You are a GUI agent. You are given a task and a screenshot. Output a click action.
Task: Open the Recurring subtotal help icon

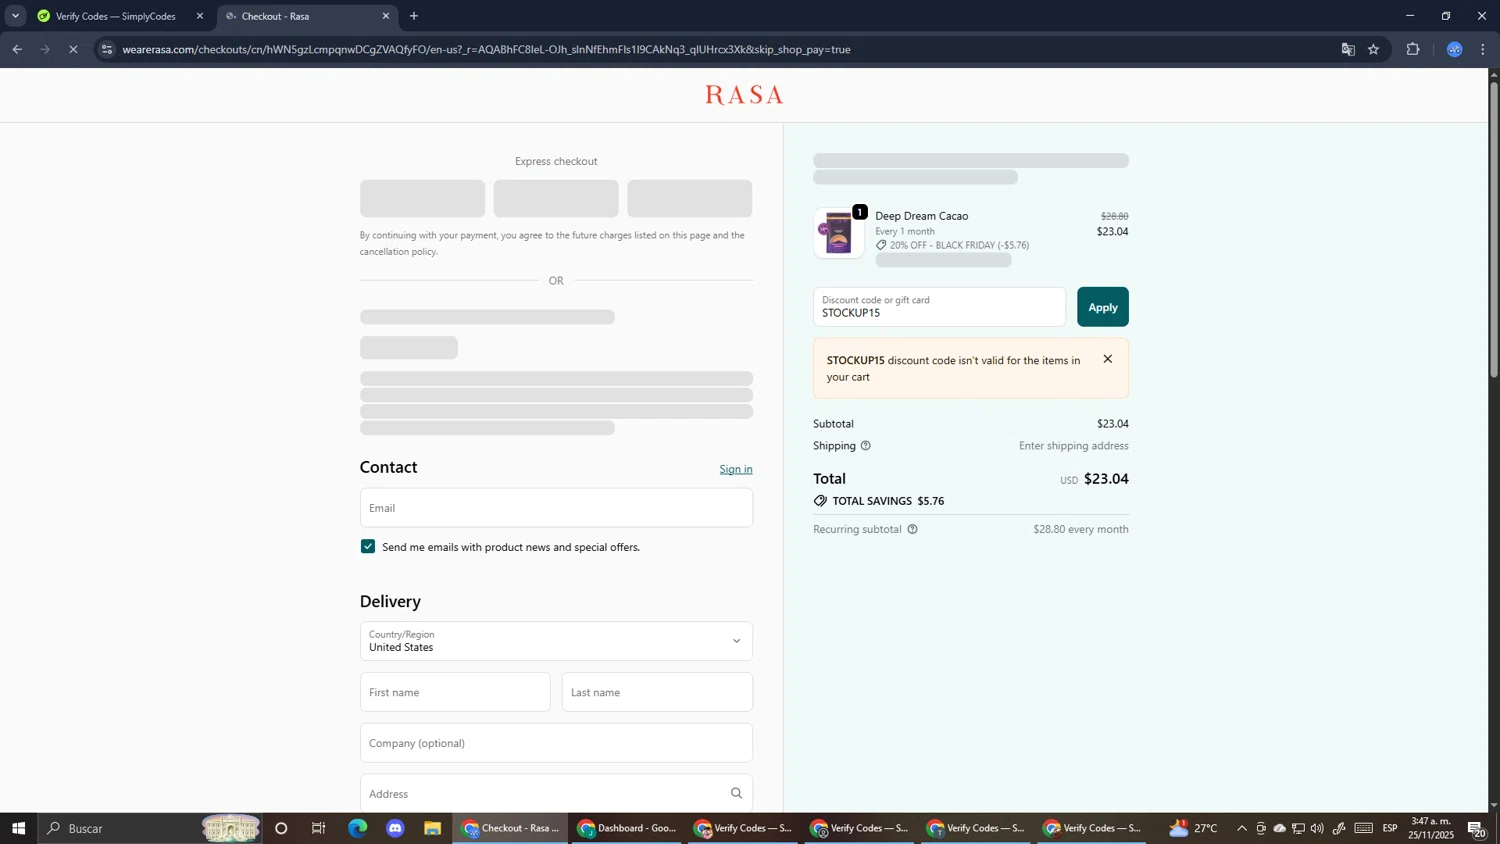tap(912, 529)
